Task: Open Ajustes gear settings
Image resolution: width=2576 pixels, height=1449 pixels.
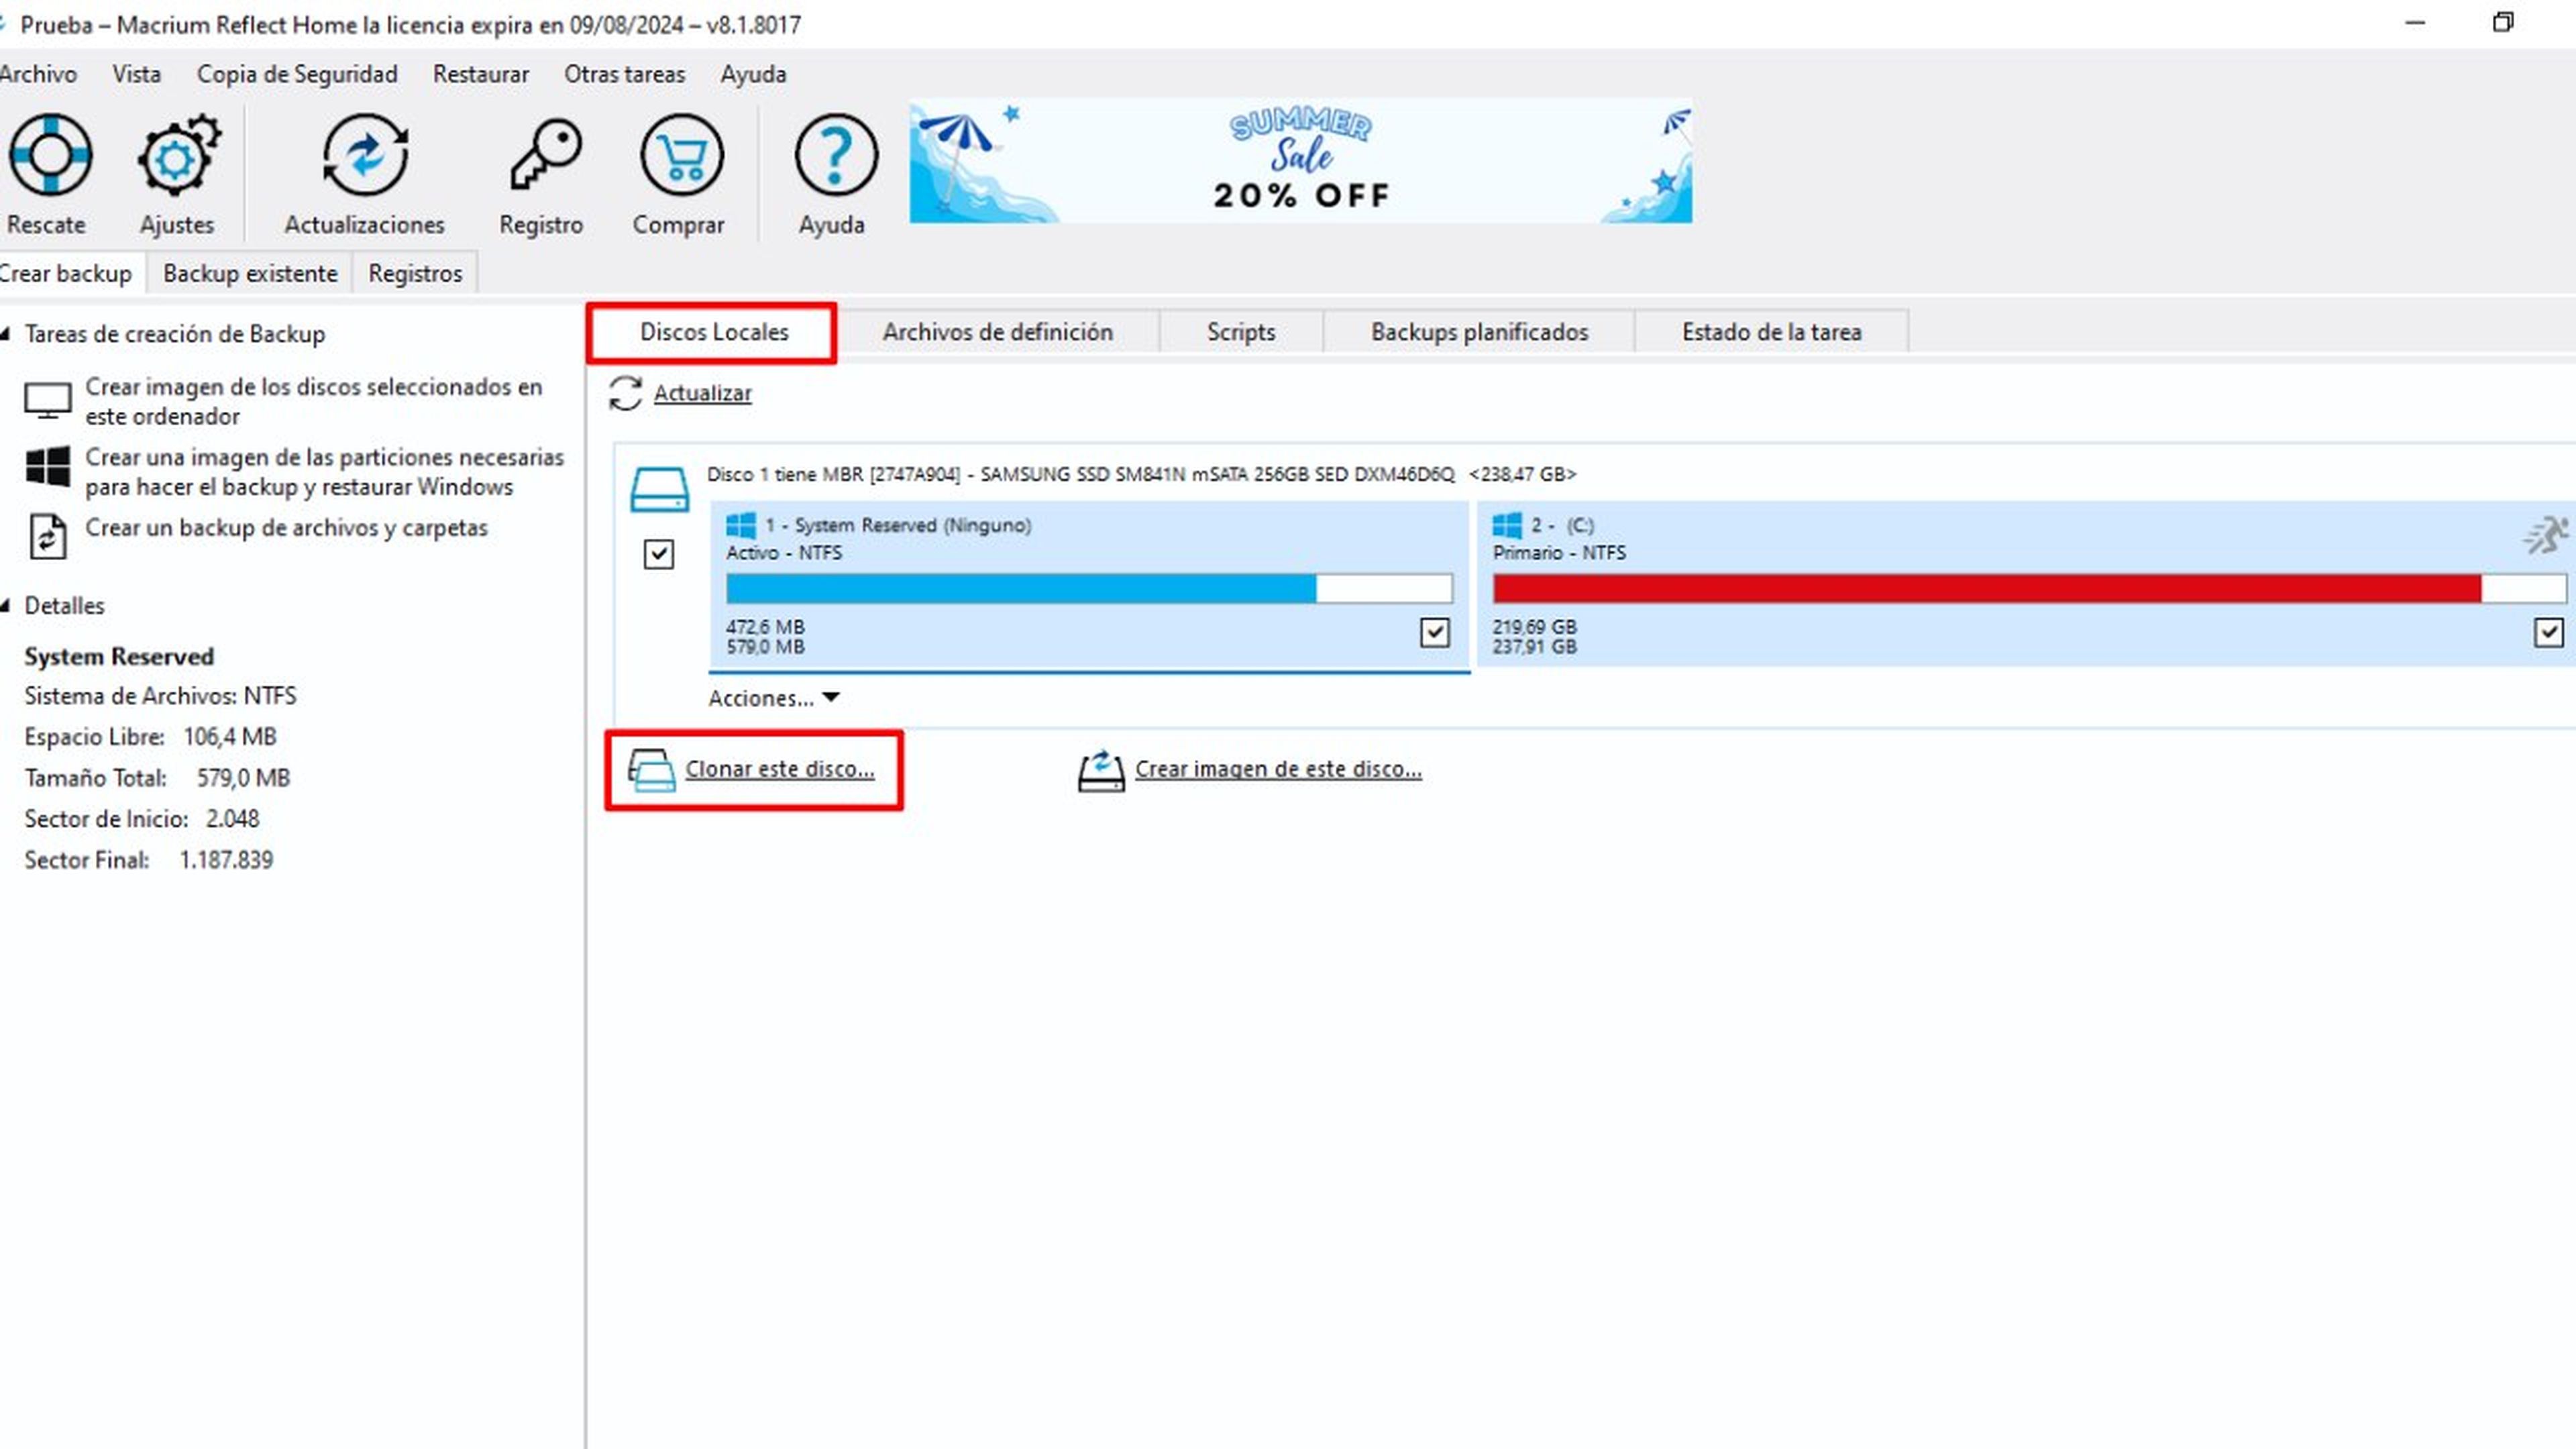Action: [x=178, y=155]
